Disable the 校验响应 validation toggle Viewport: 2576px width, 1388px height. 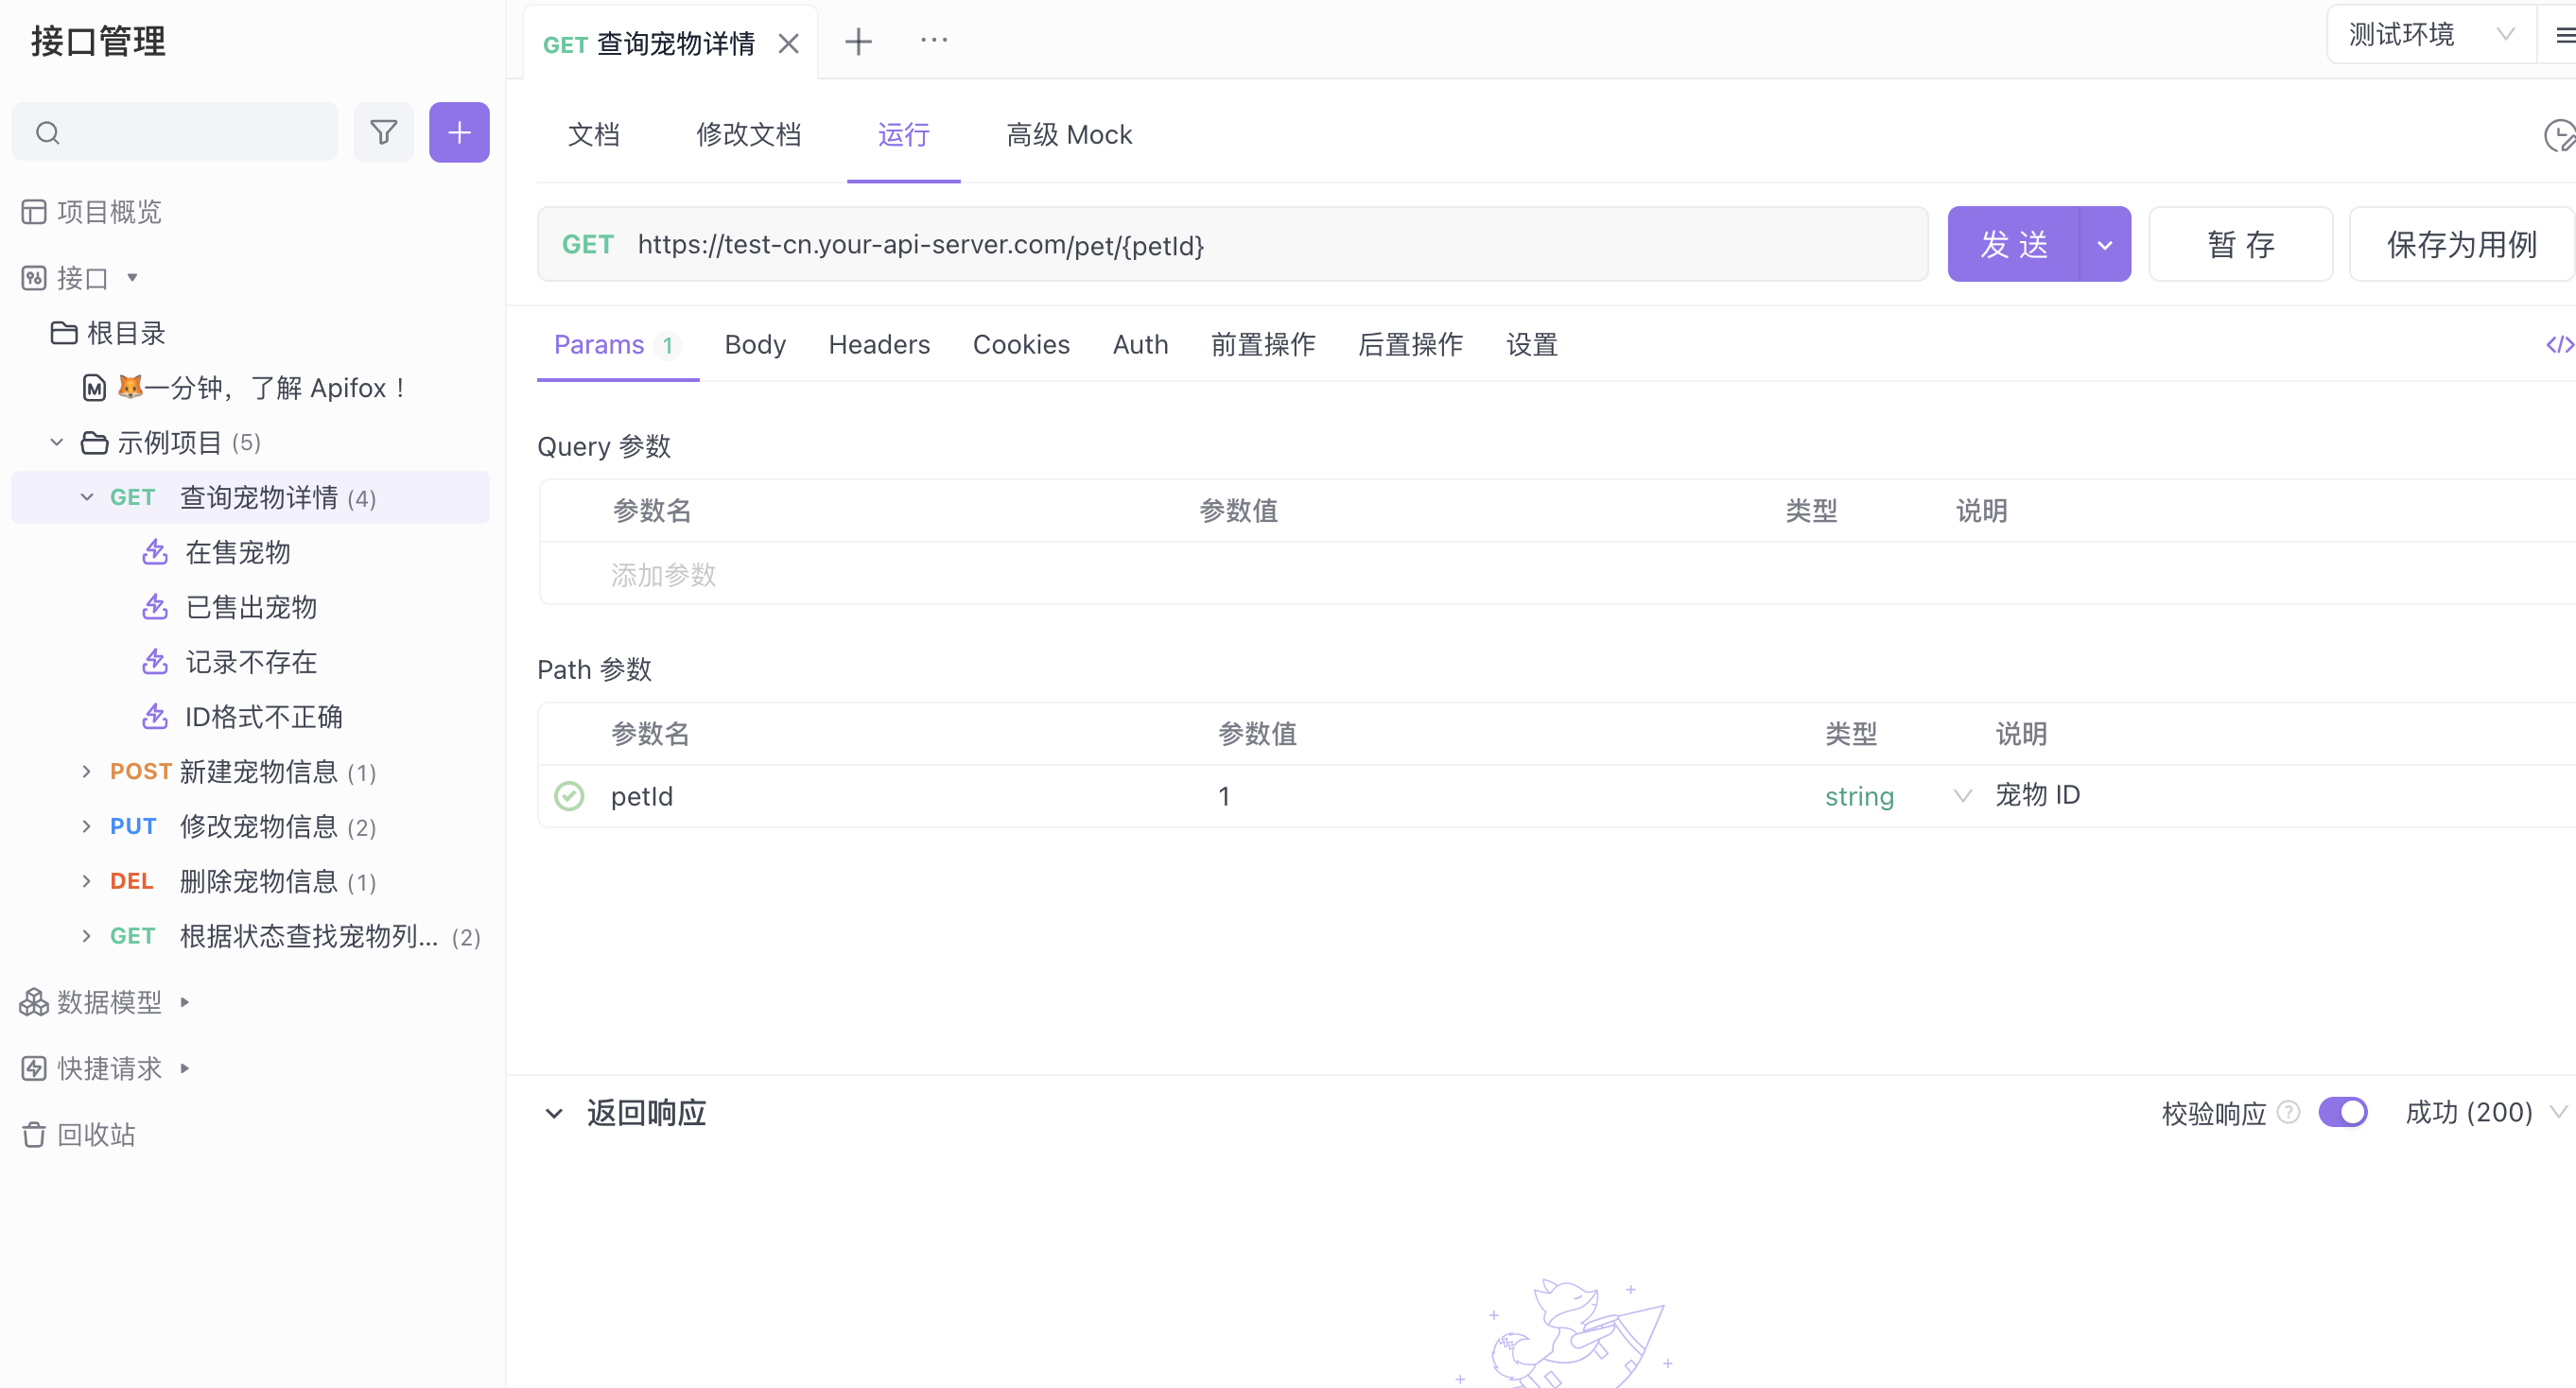pos(2344,1112)
